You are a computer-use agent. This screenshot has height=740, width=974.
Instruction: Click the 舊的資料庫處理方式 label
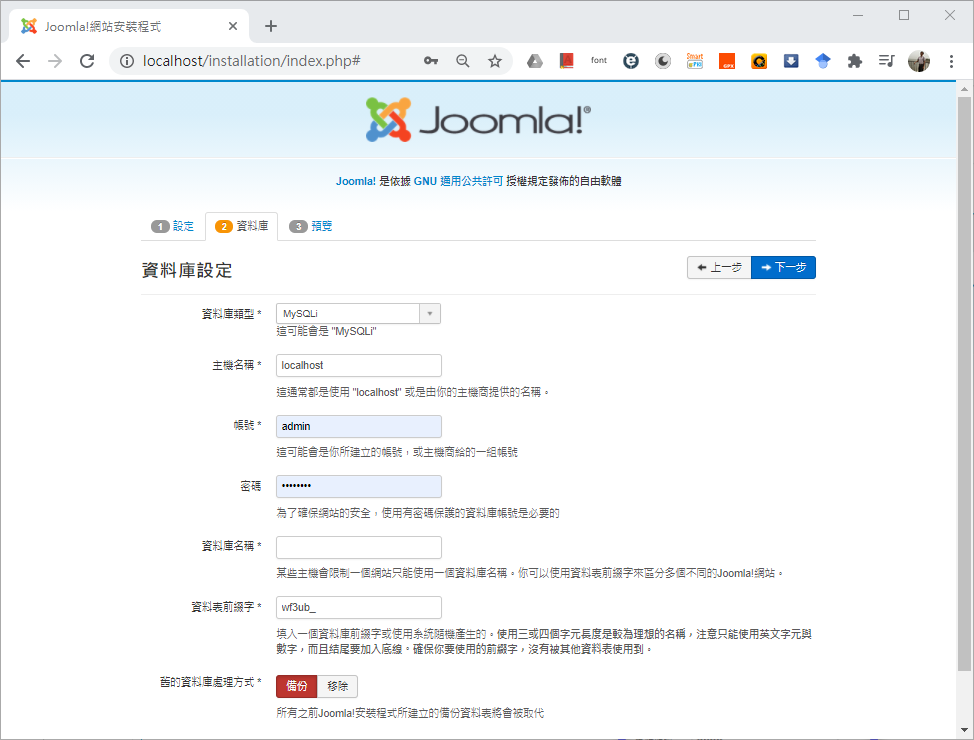(211, 682)
